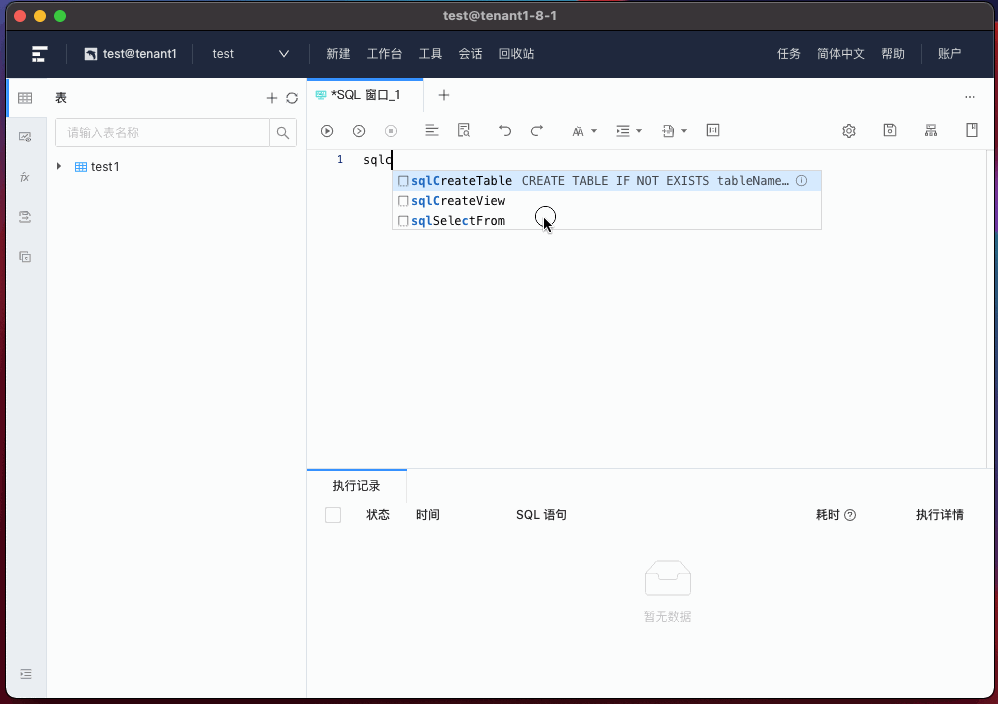Open the 工具 menu
Image resolution: width=998 pixels, height=704 pixels.
coord(430,54)
